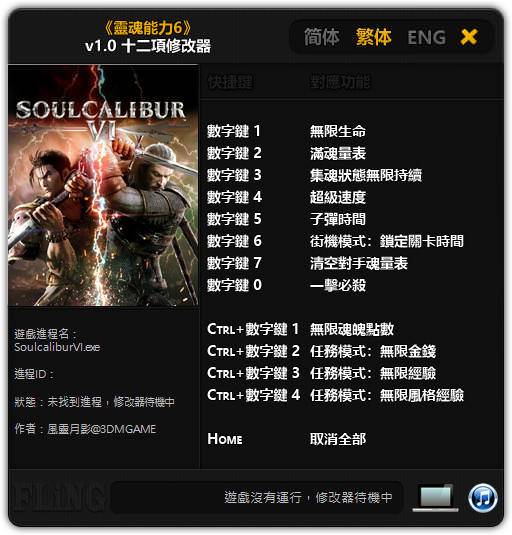Enable 超級速度 option
The image size is (512, 535).
click(338, 197)
